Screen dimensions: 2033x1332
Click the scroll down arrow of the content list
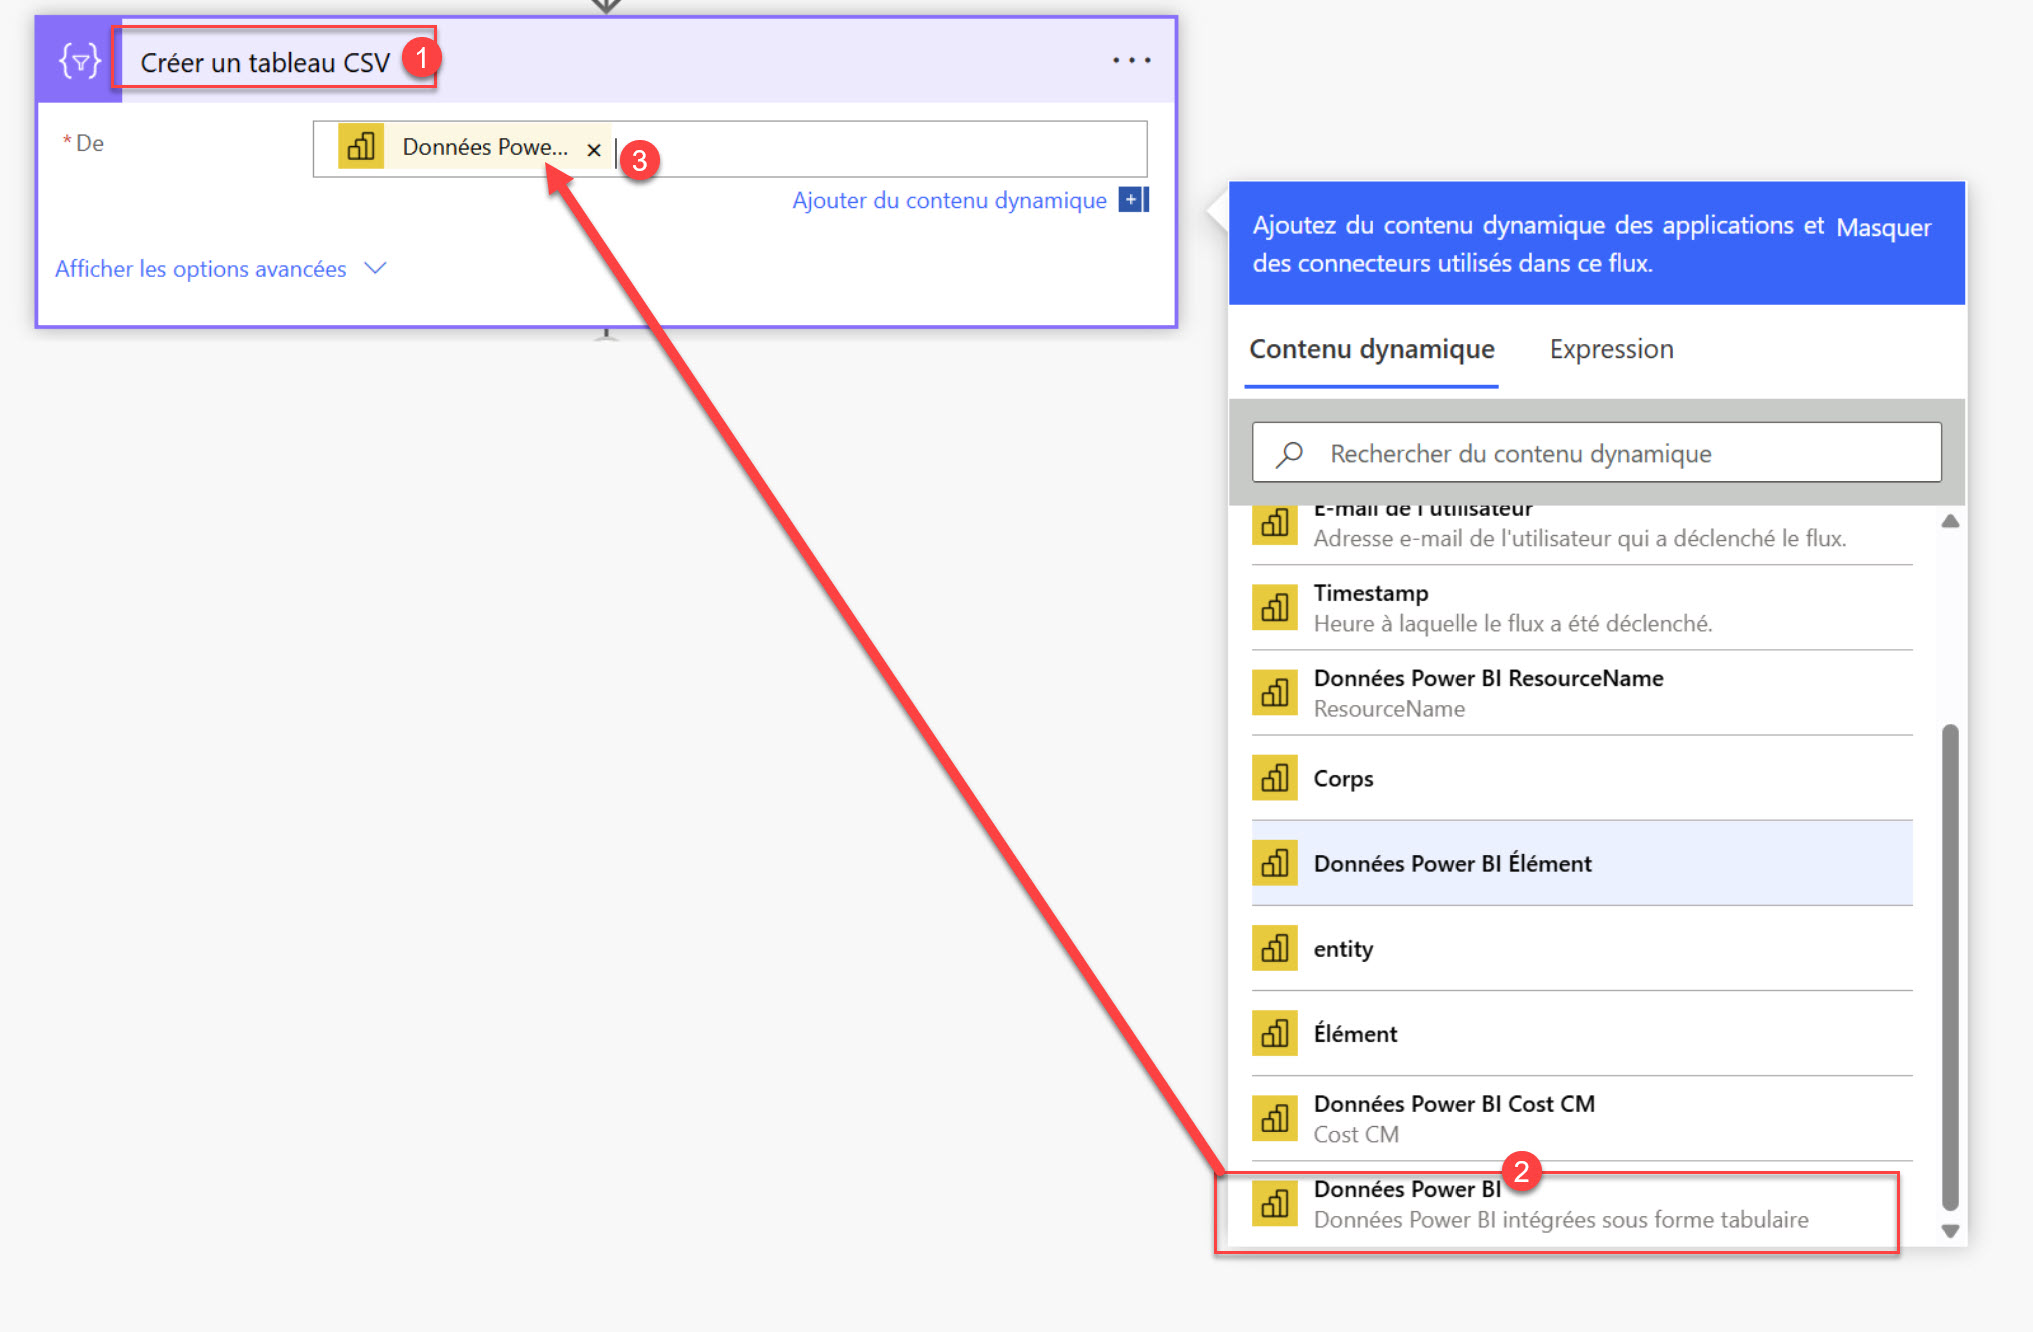1950,1231
